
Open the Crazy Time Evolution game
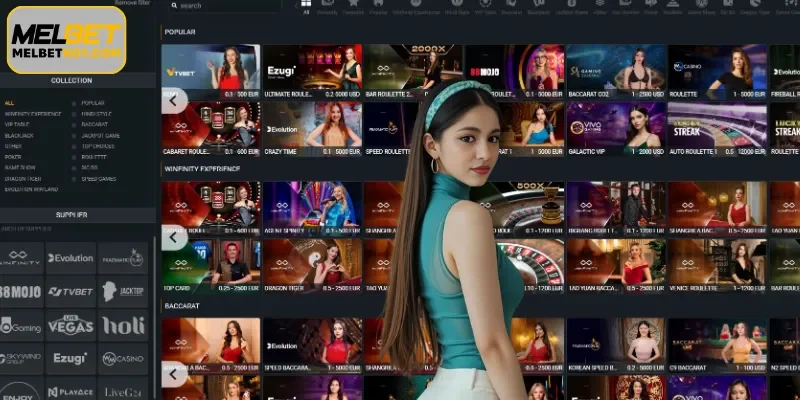click(312, 129)
